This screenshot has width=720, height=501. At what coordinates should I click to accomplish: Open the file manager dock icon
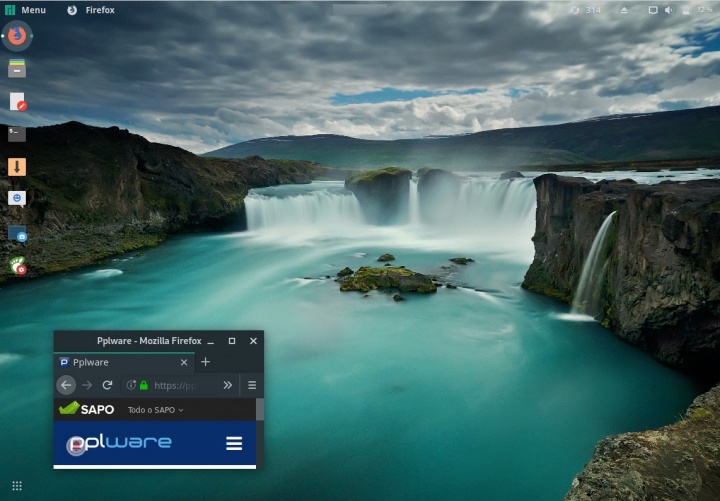pyautogui.click(x=17, y=68)
